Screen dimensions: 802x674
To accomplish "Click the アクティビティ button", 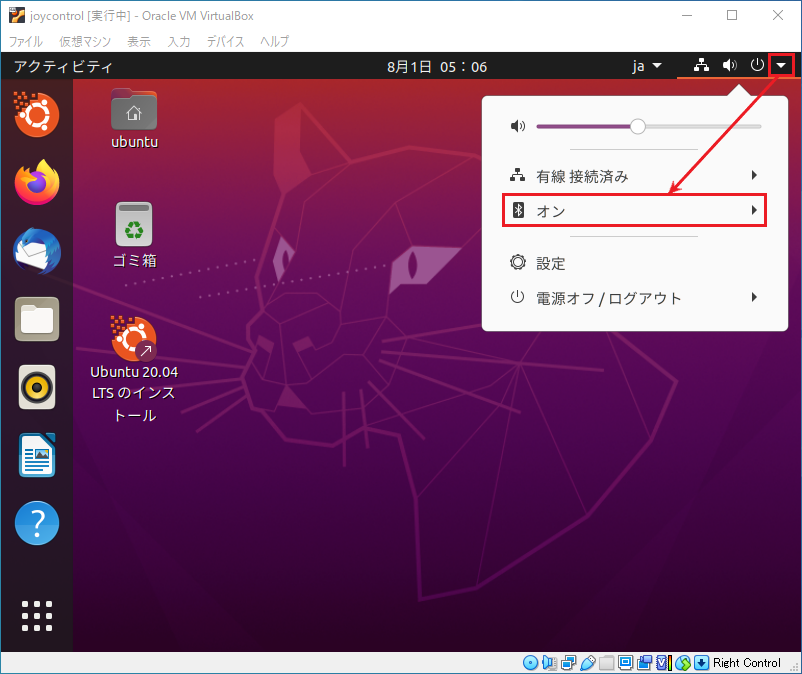I will pos(63,66).
